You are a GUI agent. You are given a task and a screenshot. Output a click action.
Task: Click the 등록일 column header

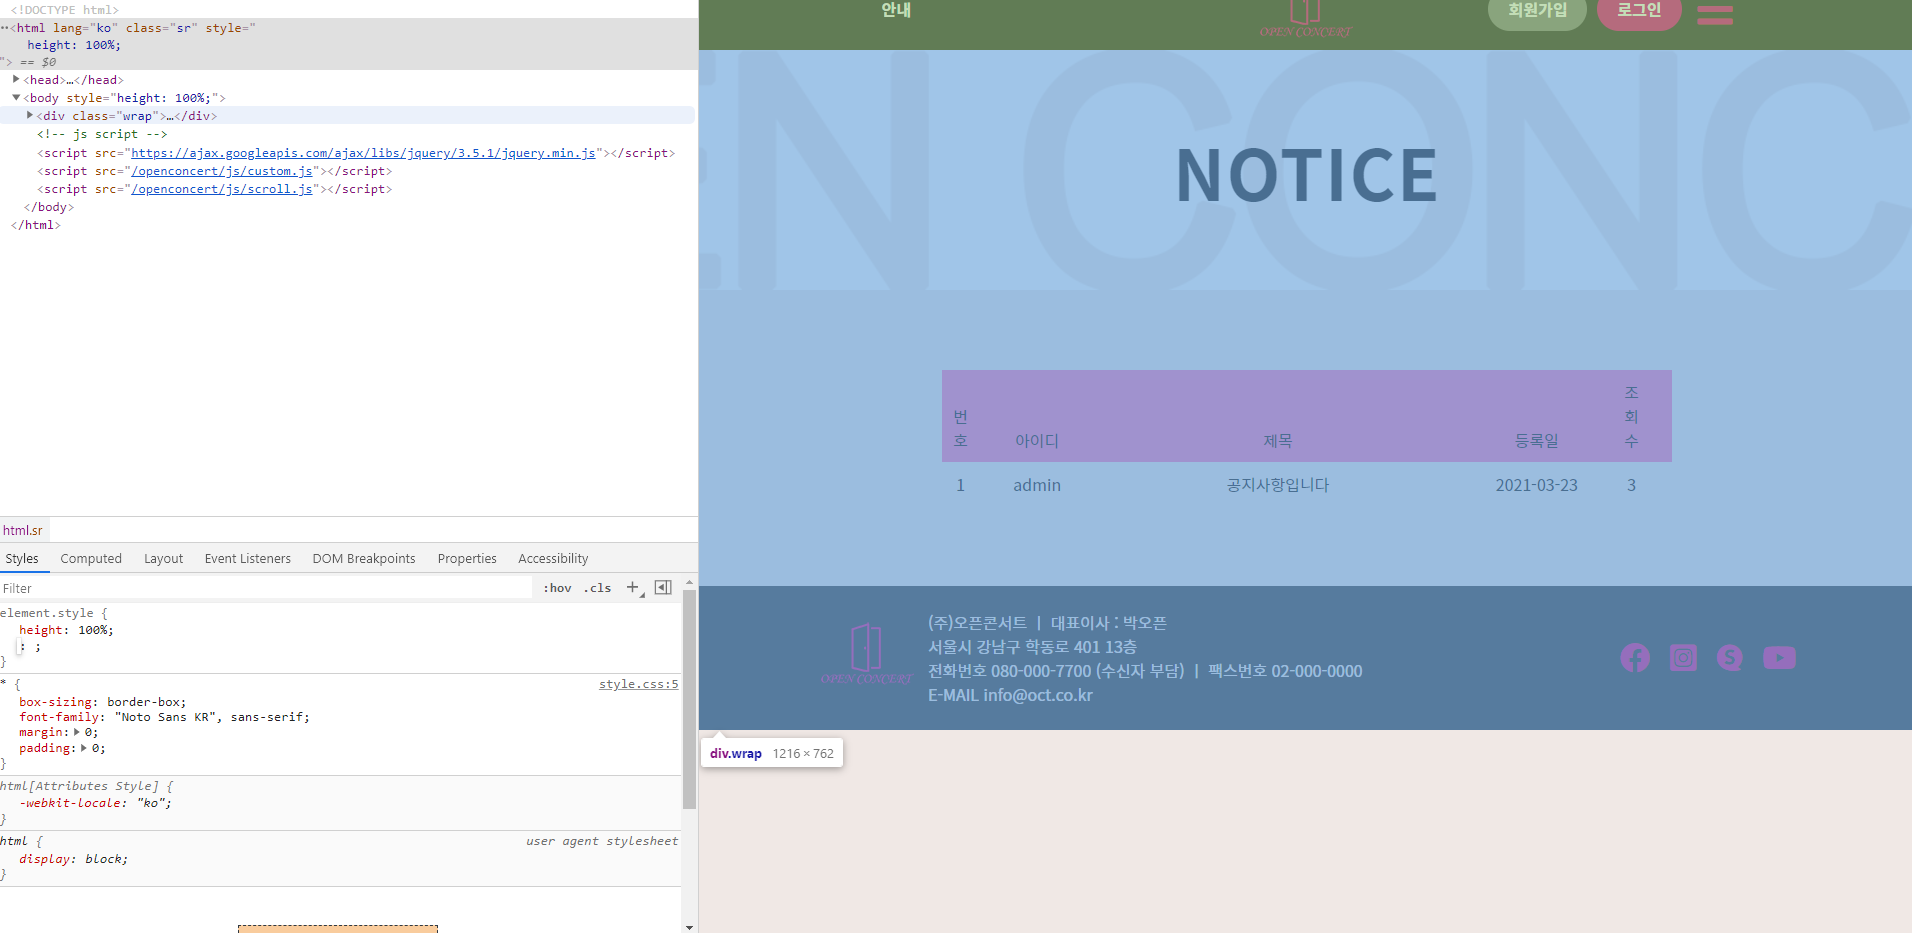[1536, 441]
